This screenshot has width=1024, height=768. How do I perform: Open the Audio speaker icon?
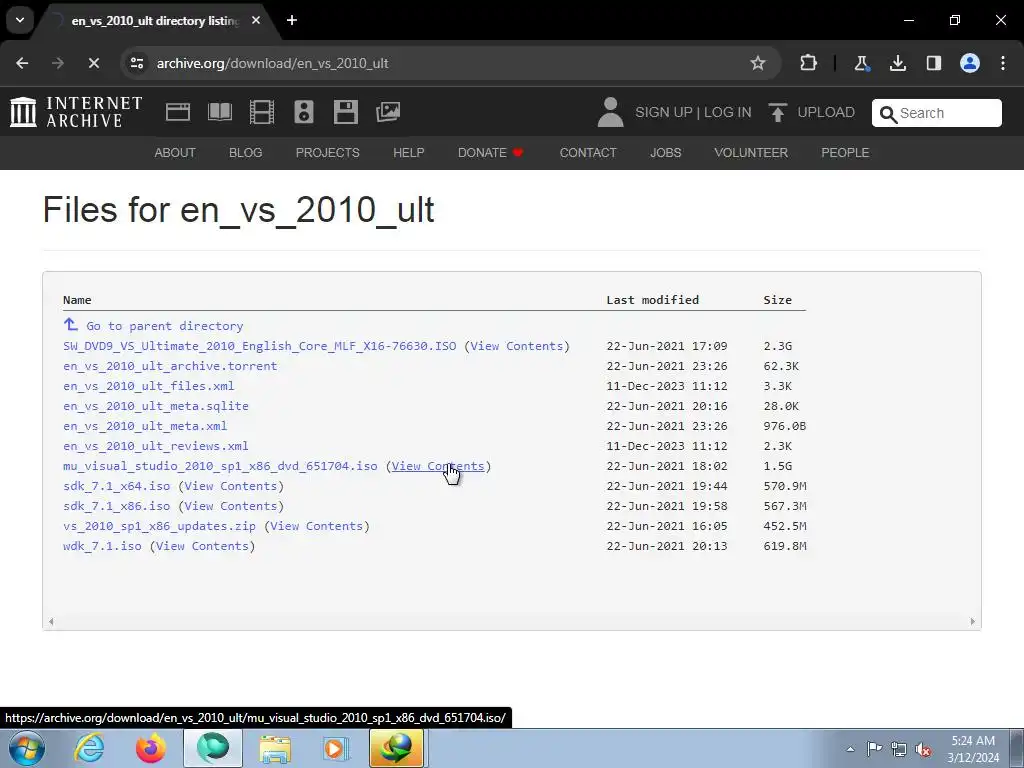point(304,112)
